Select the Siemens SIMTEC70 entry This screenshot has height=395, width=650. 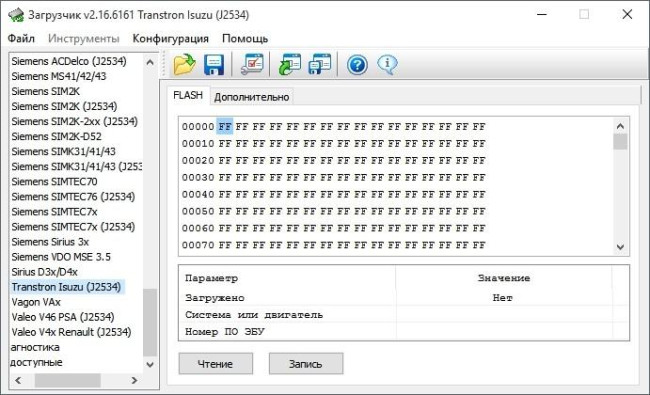(x=54, y=182)
